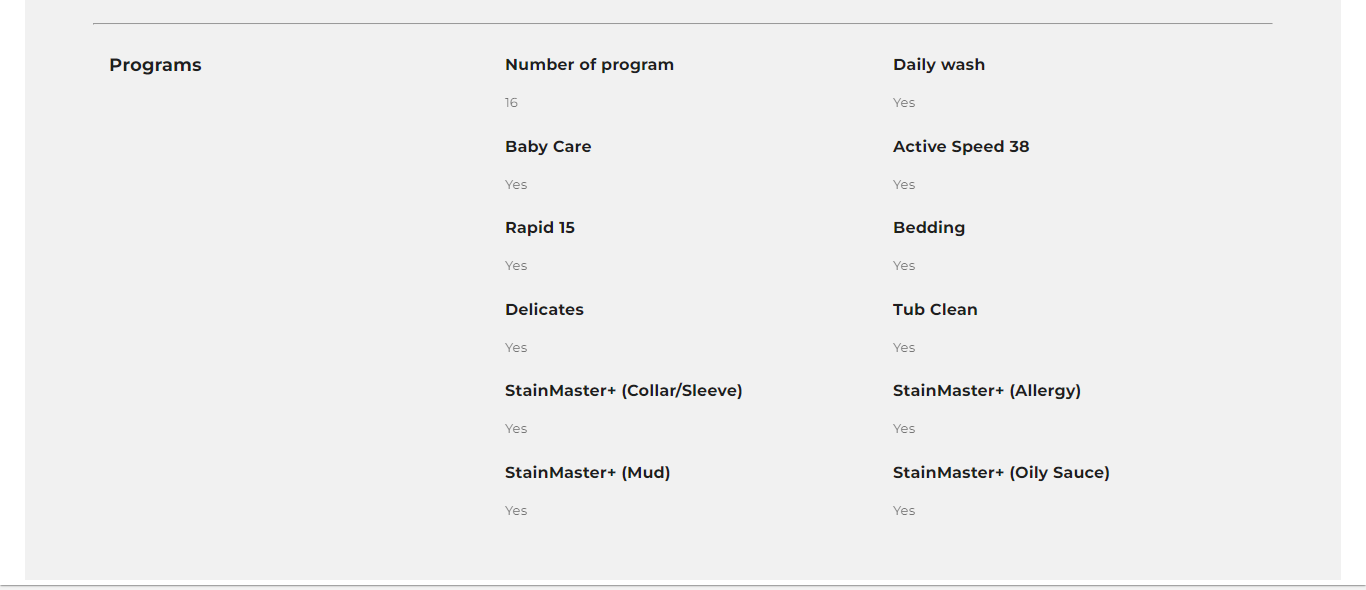This screenshot has height=590, width=1366.
Task: Select the value 16 under Number of program
Action: pos(511,103)
